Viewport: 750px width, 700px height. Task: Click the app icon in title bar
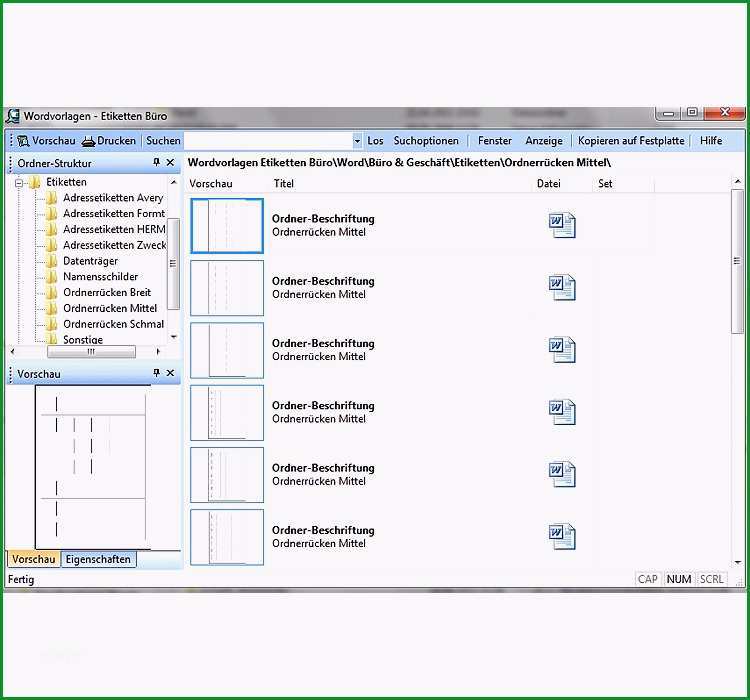pyautogui.click(x=13, y=116)
